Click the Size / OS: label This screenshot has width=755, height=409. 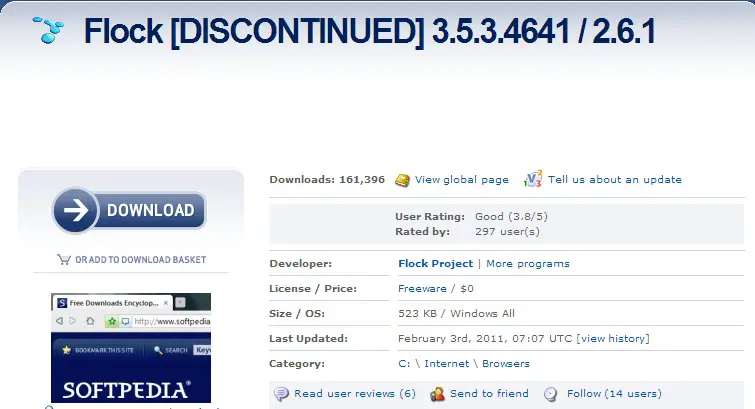click(x=297, y=314)
